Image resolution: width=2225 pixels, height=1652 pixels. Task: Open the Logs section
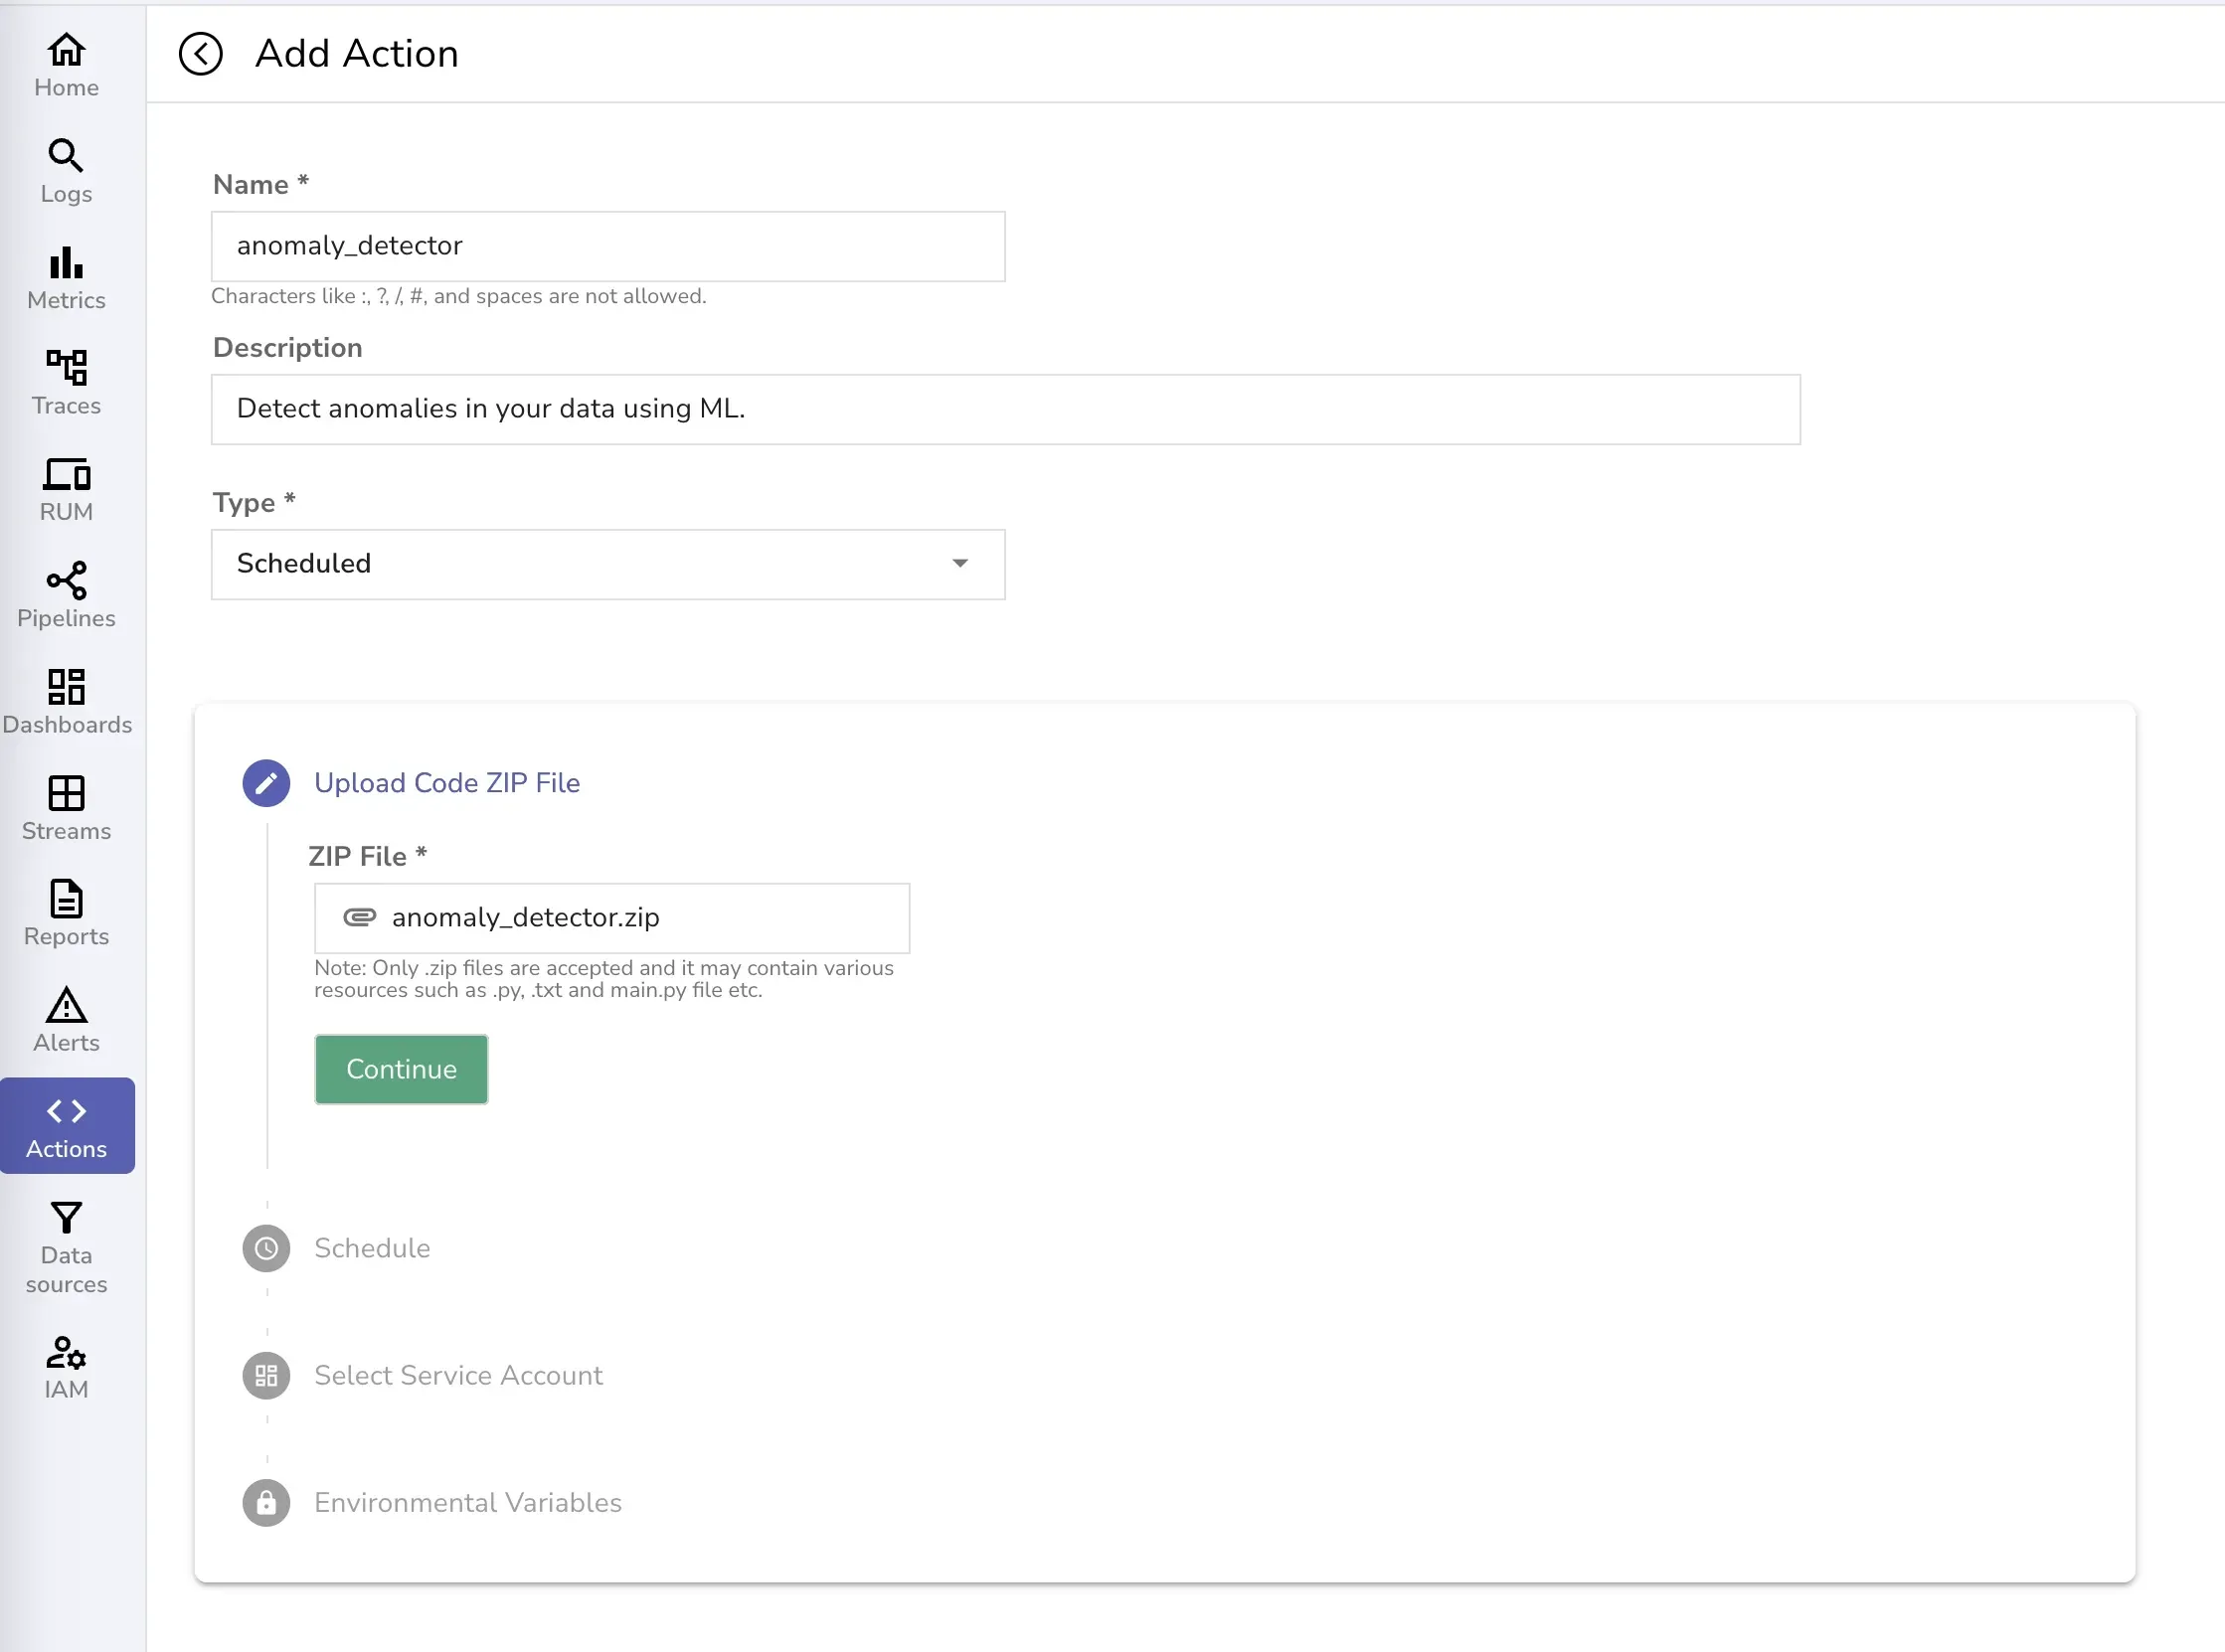(65, 170)
